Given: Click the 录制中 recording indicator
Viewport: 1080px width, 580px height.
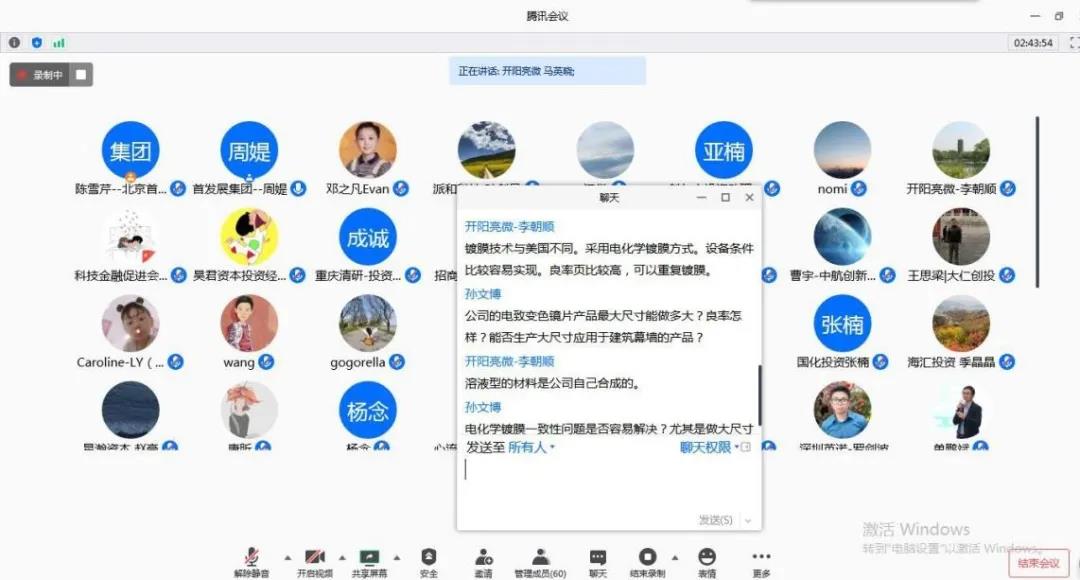Looking at the screenshot, I should tap(41, 74).
